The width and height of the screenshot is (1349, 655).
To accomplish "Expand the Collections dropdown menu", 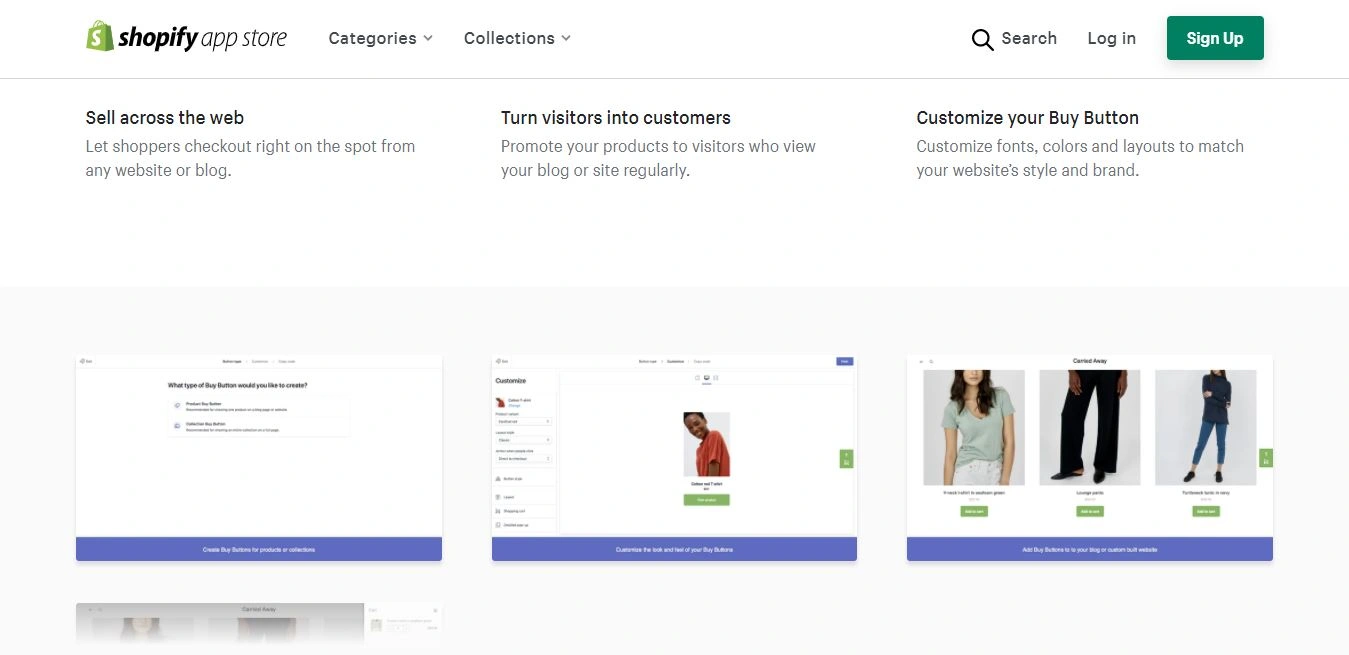I will click(x=517, y=38).
